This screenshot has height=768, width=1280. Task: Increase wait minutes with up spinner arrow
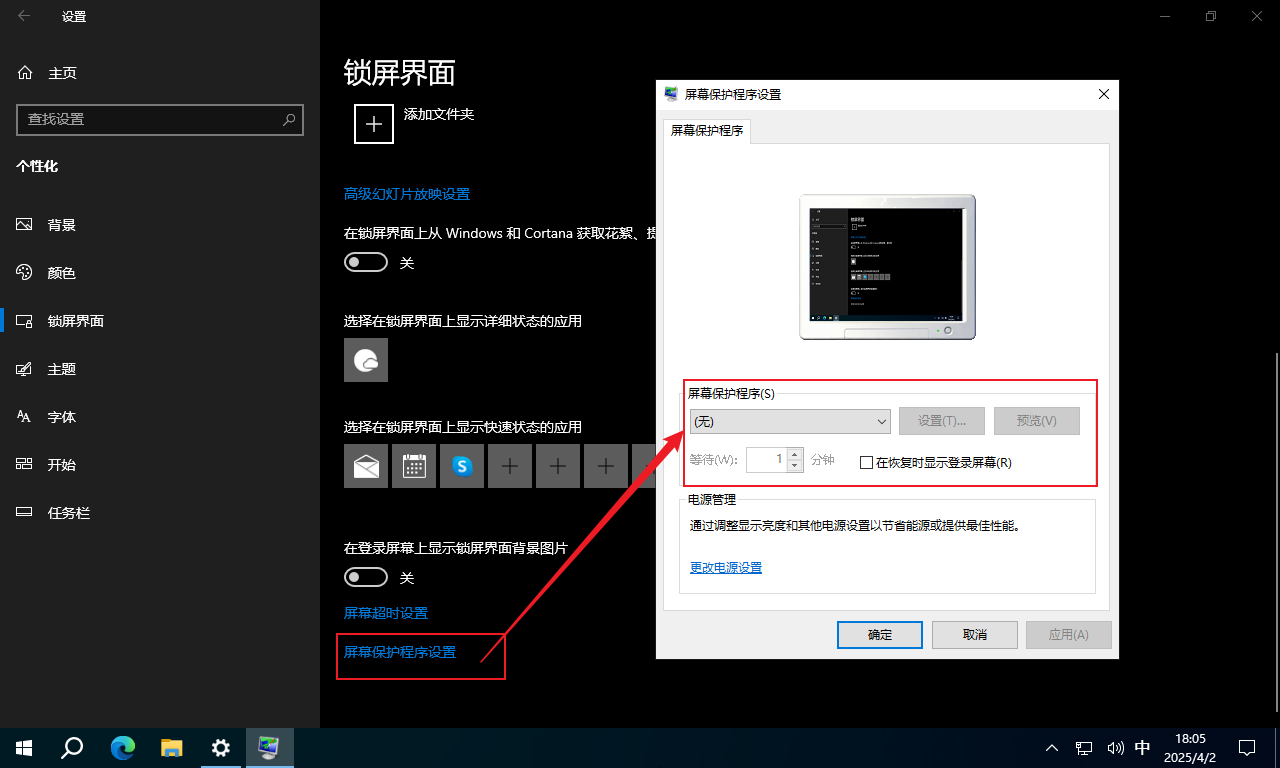(x=794, y=454)
